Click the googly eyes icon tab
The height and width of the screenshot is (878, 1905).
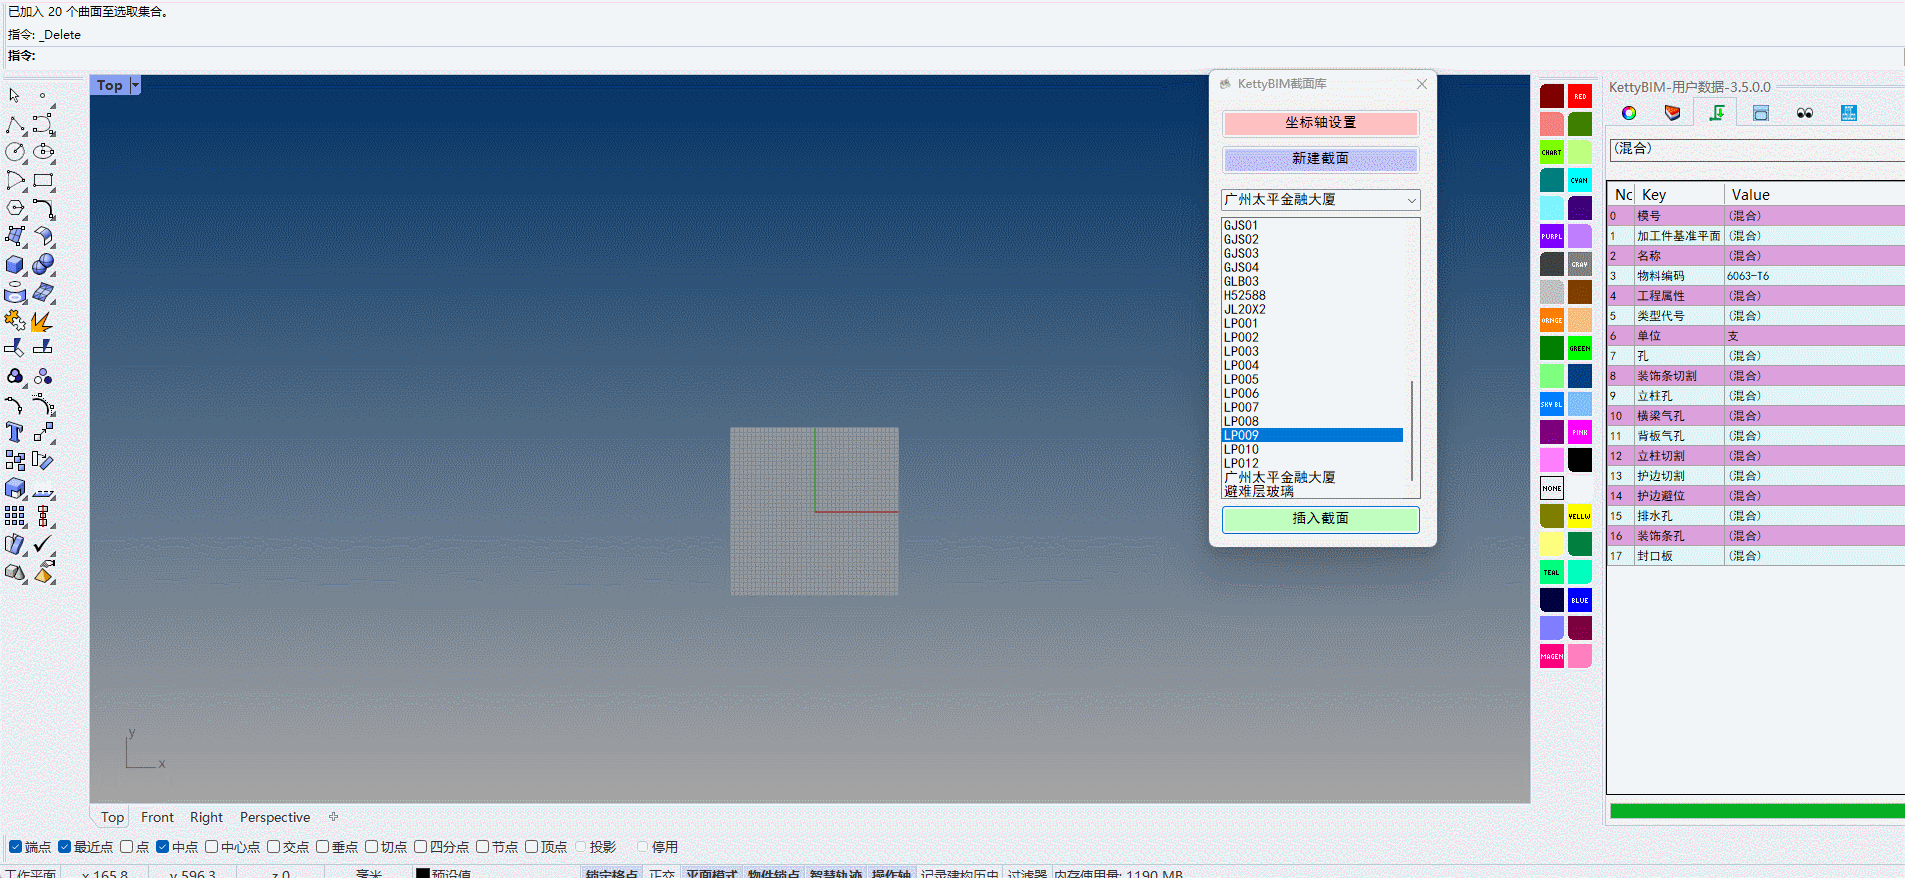pos(1805,113)
